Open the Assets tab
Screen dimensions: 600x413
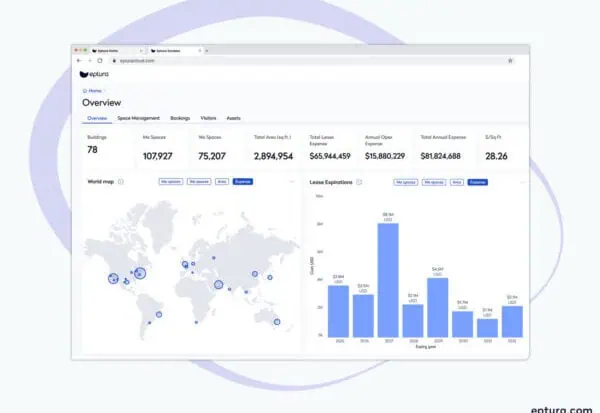pos(233,118)
